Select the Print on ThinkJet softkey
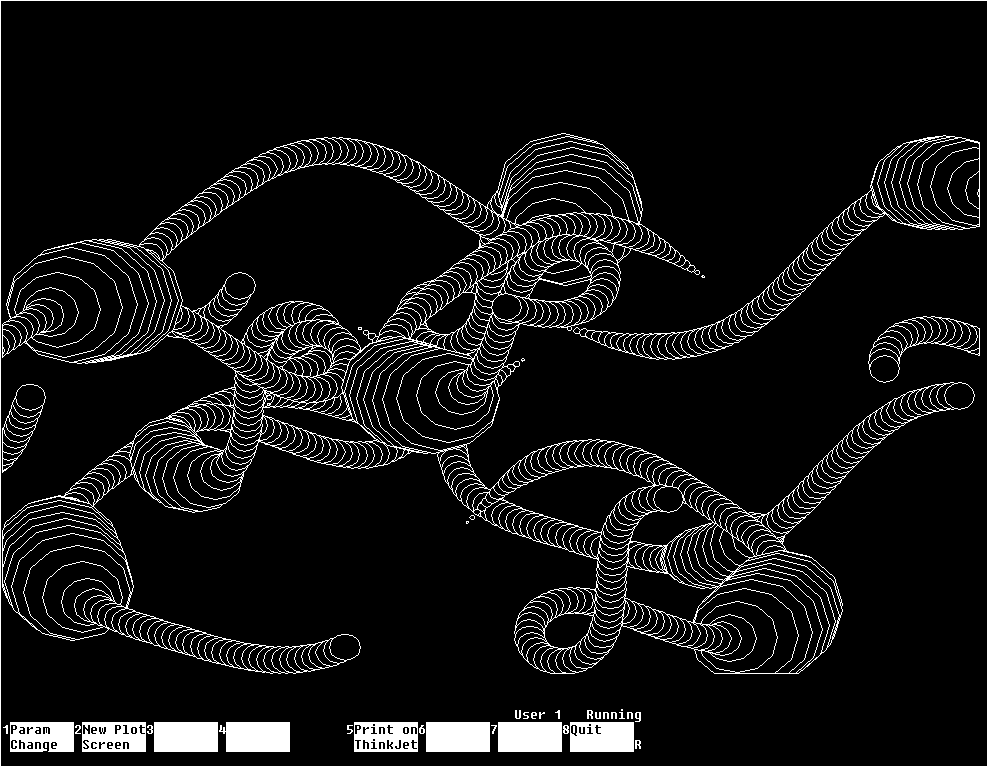The height and width of the screenshot is (768, 989). (385, 737)
